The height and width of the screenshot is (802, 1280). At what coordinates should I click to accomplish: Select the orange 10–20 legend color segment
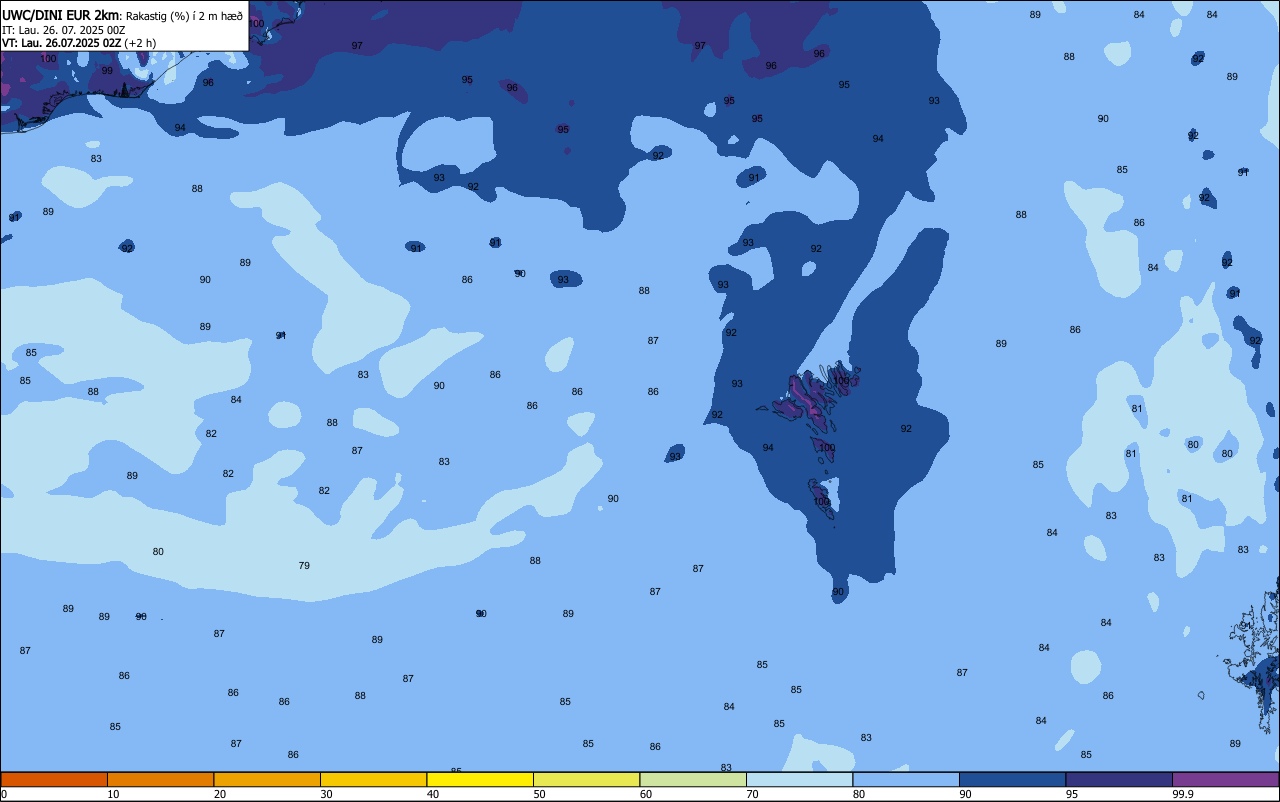160,779
